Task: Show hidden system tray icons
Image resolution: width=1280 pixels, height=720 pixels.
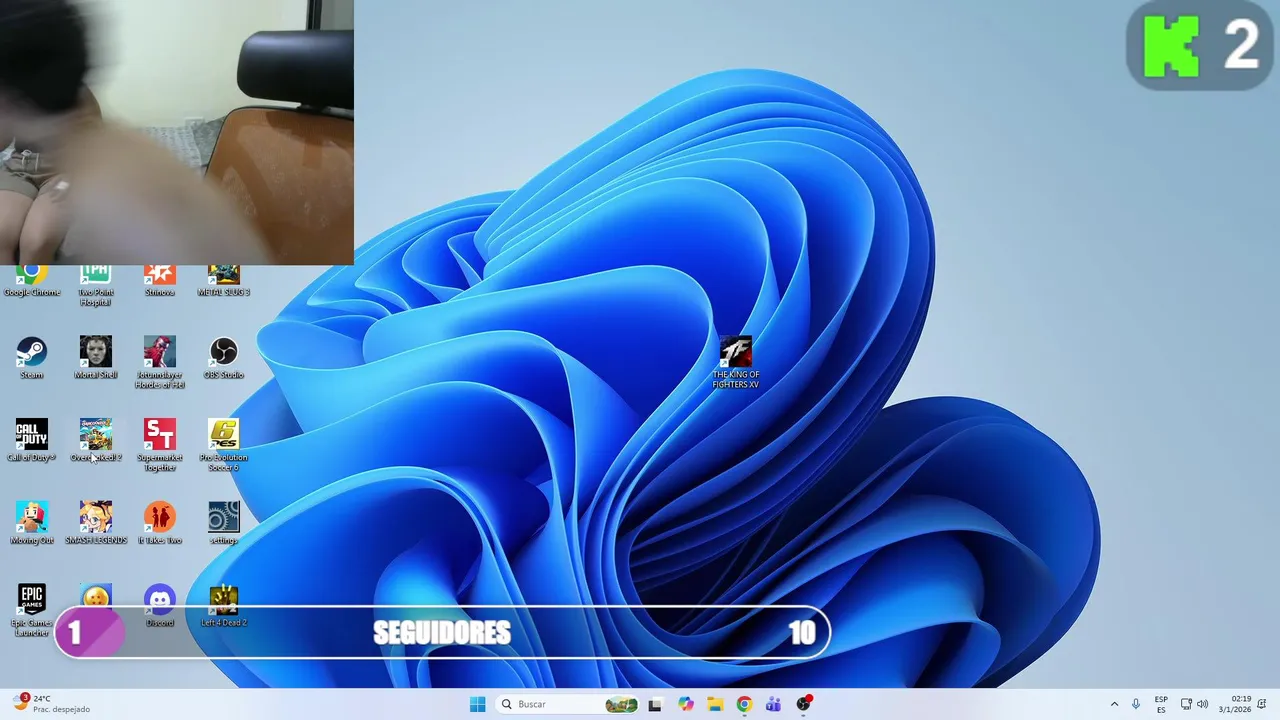Action: (x=1114, y=704)
